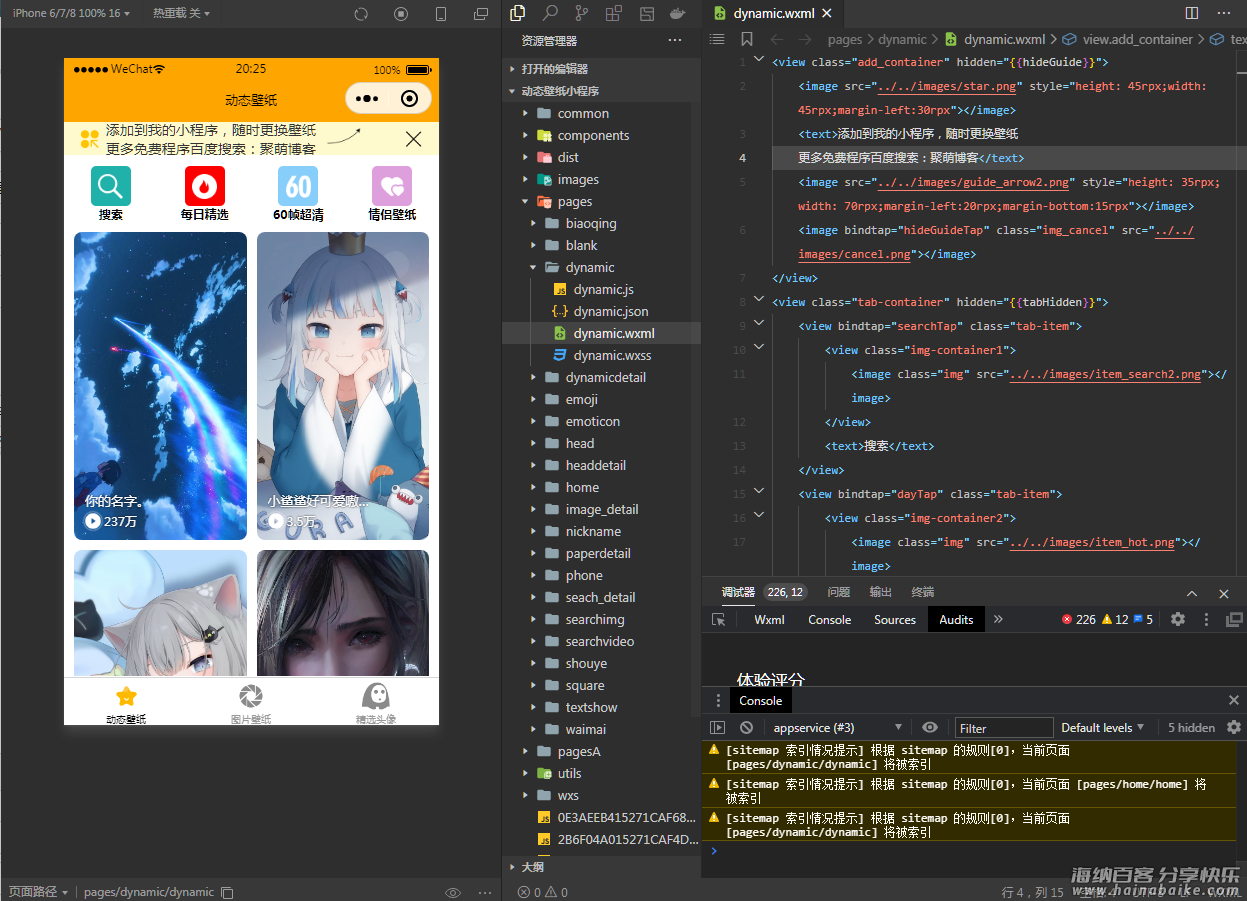Go forward with the editor right arrow
Viewport: 1247px width, 901px height.
tap(807, 39)
